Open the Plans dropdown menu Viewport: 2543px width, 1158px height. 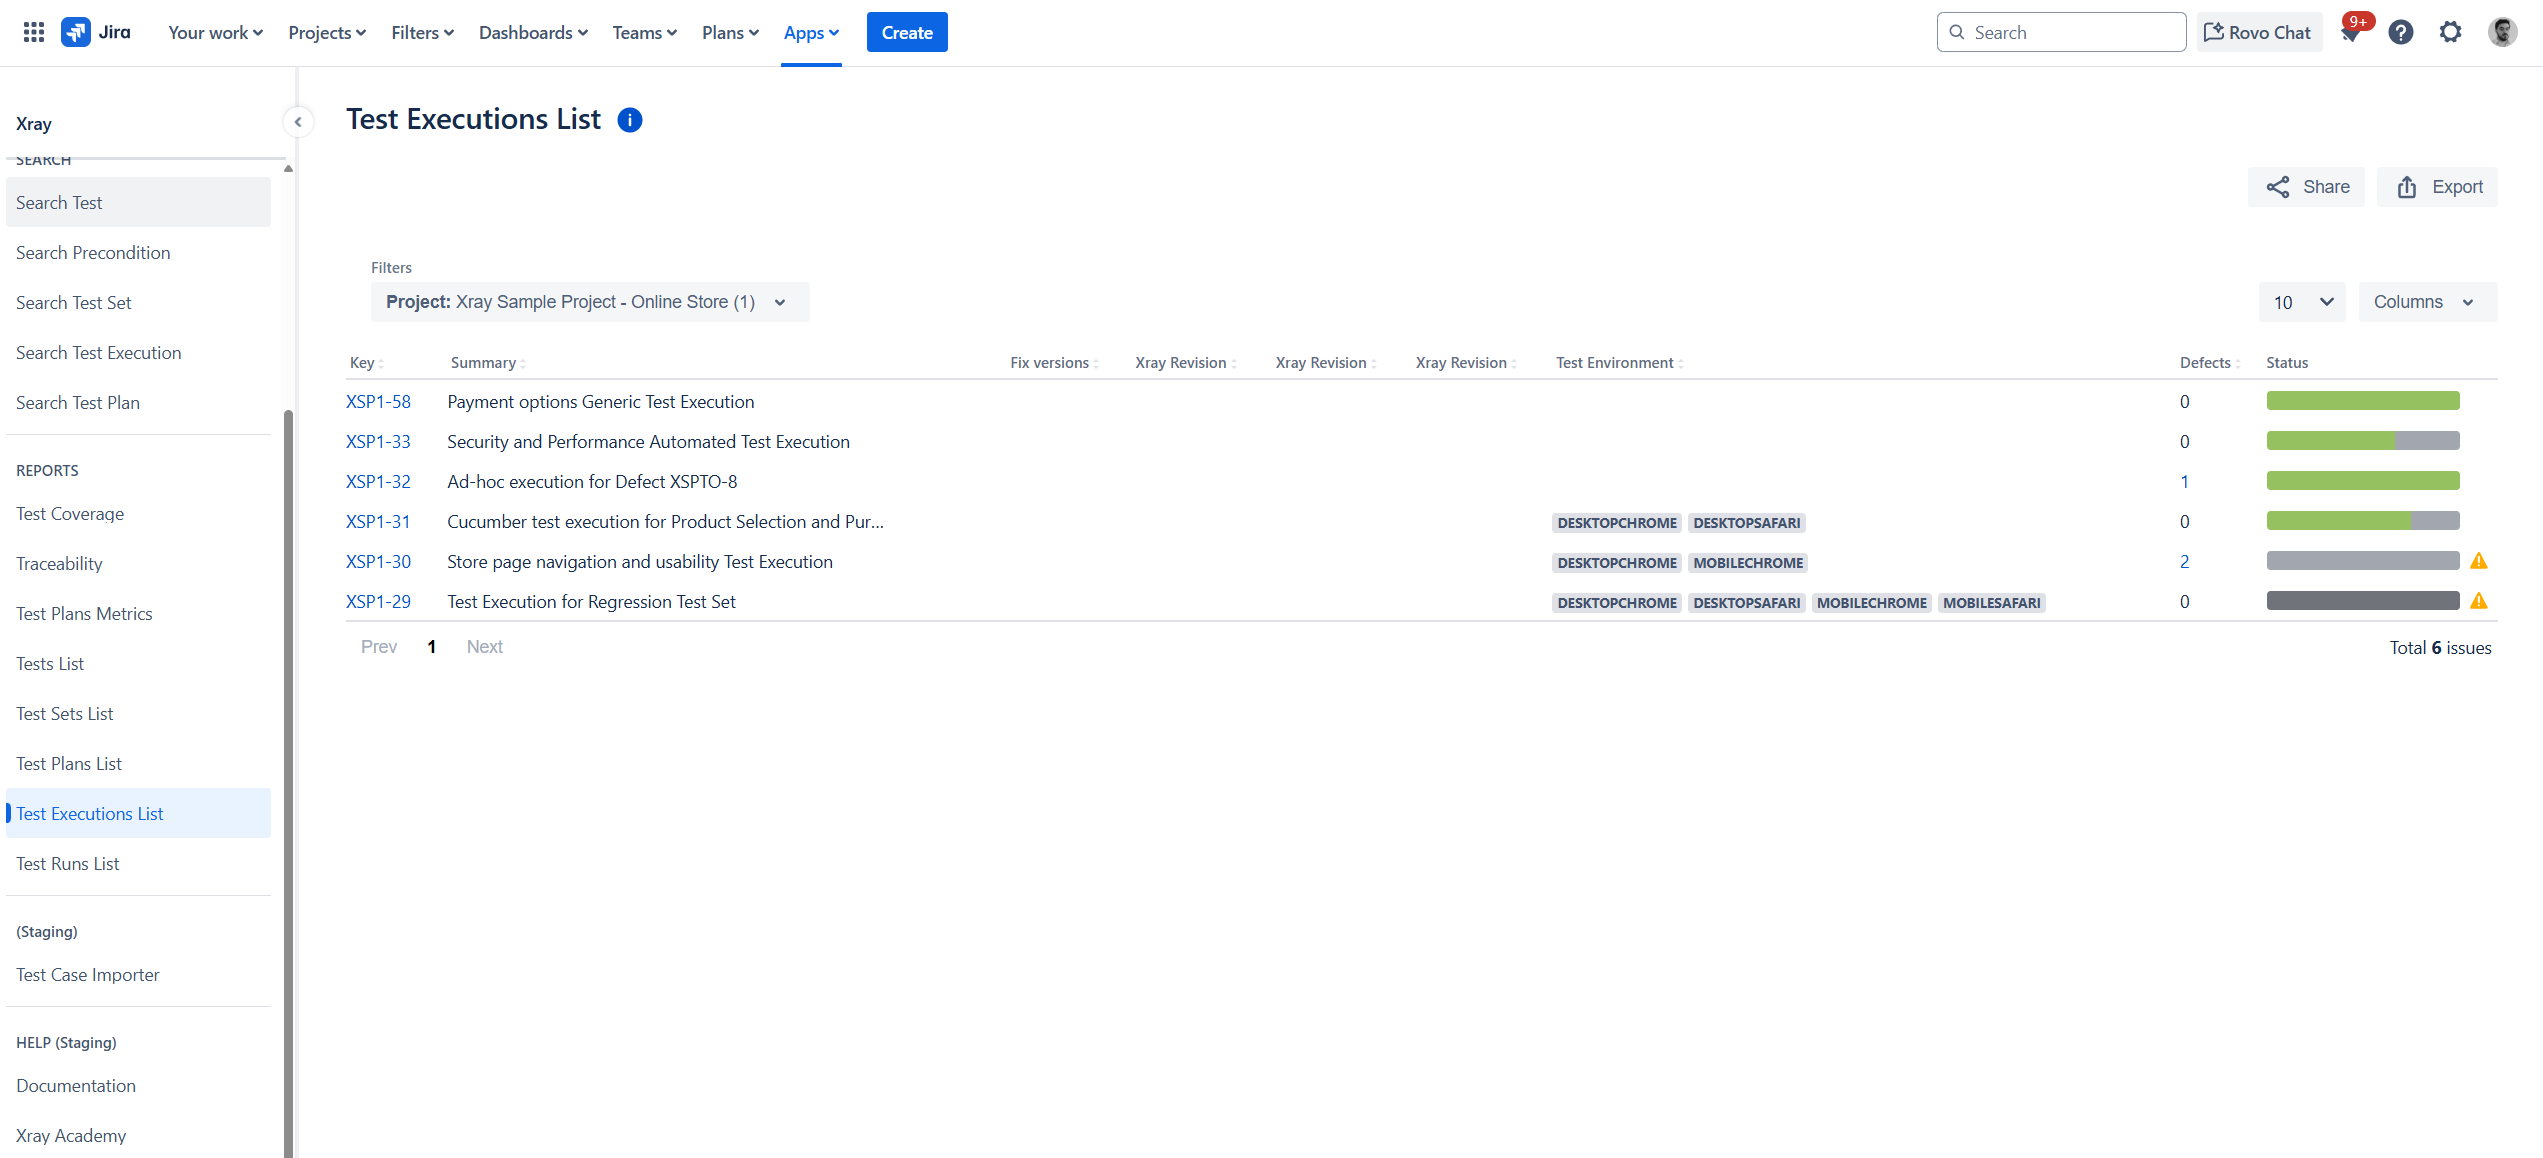730,32
